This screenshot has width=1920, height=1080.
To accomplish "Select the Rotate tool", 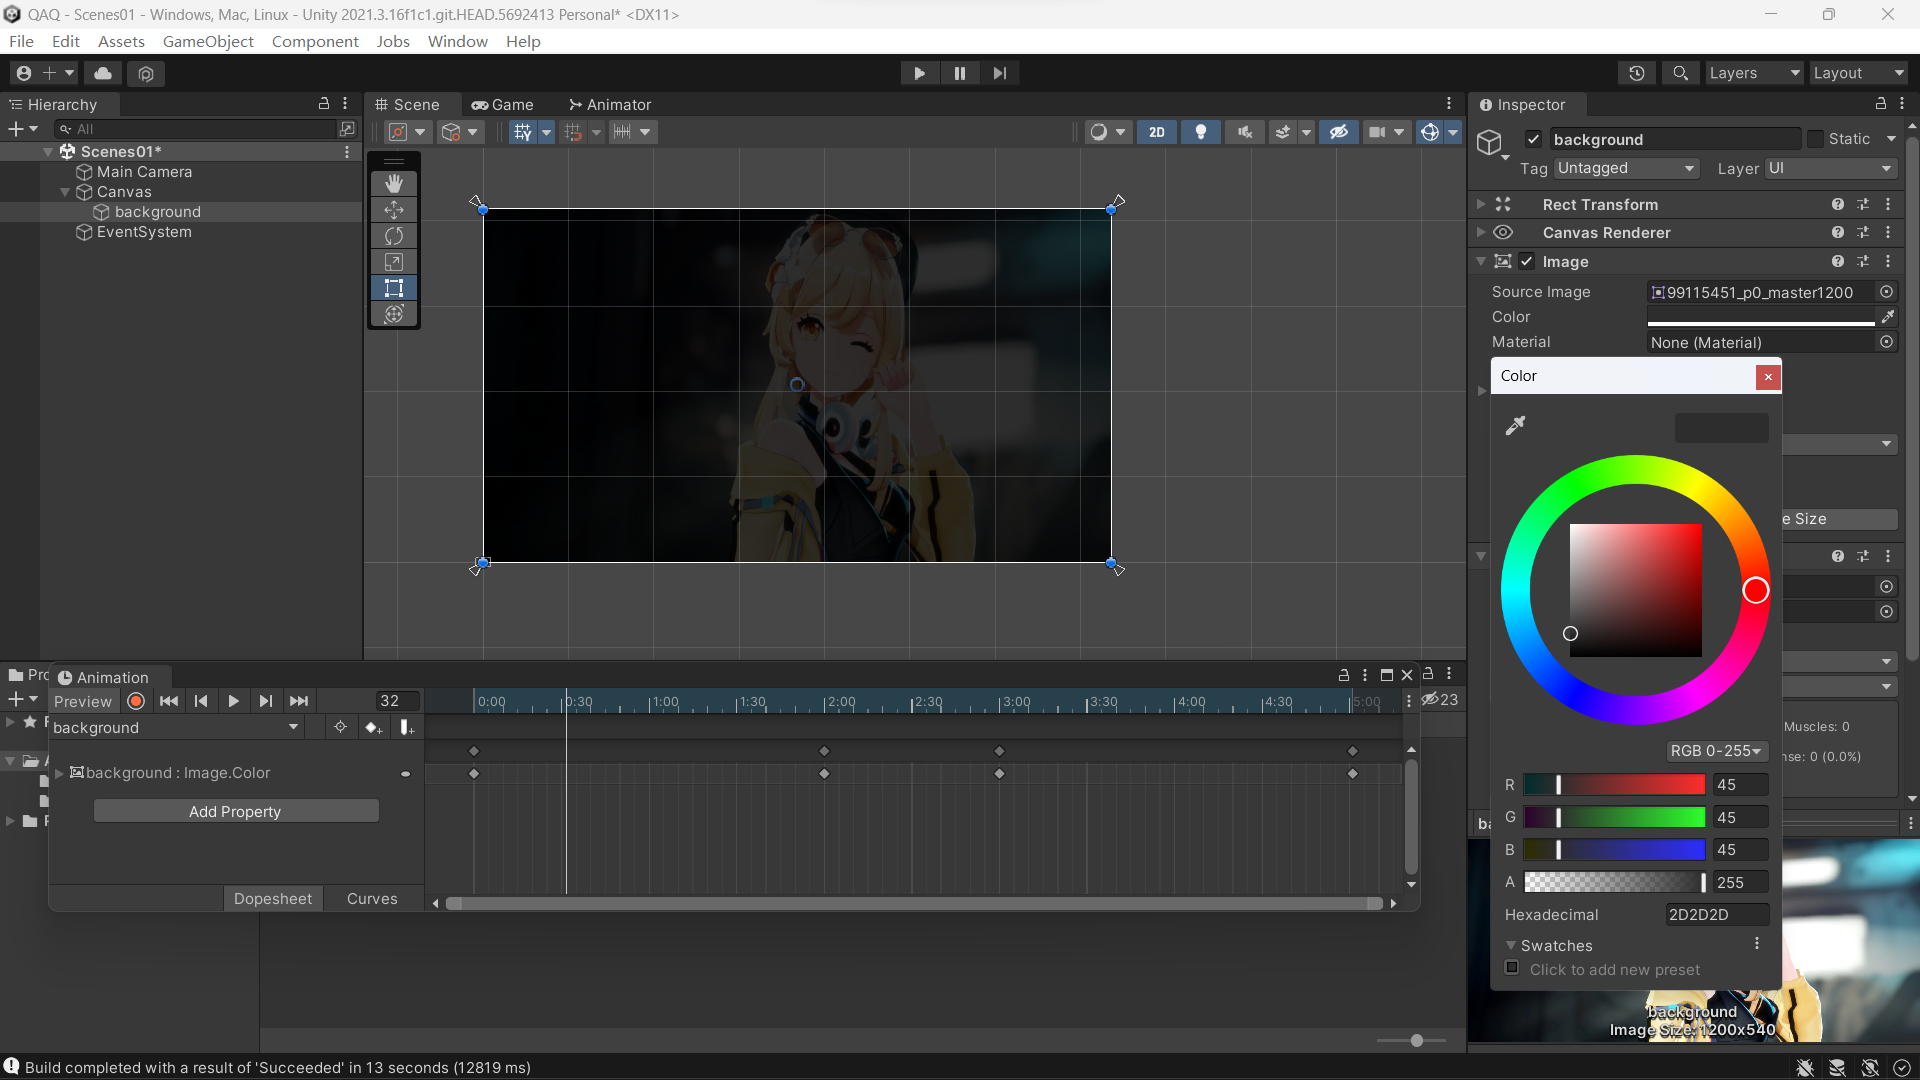I will 394,236.
